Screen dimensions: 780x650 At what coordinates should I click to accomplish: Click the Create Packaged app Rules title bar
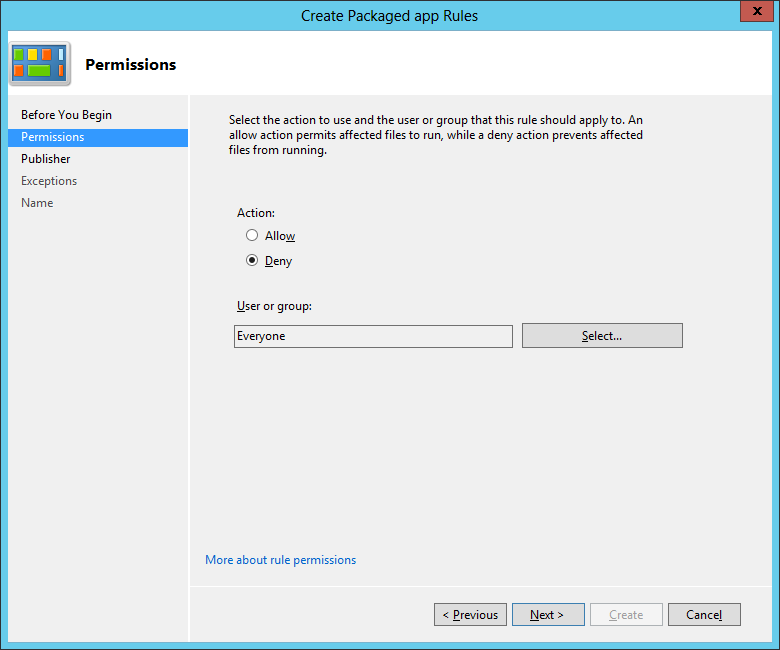tap(390, 15)
